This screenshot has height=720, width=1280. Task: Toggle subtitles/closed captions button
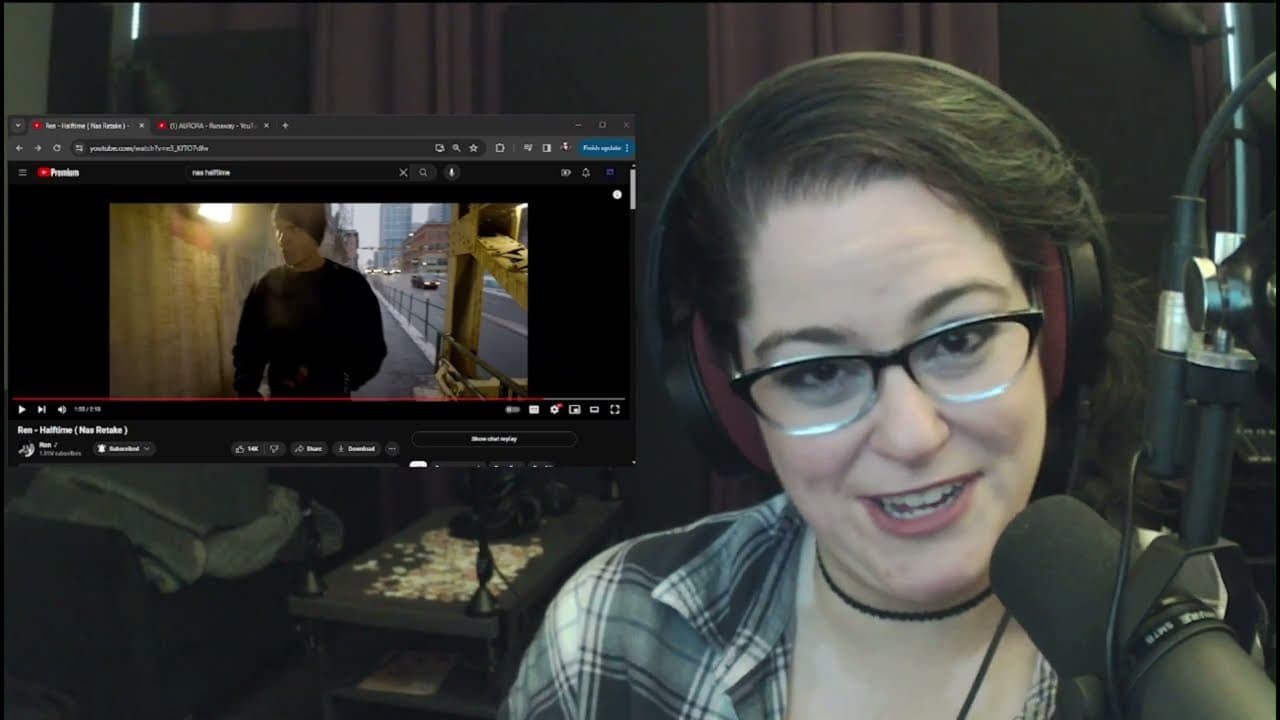pyautogui.click(x=534, y=409)
